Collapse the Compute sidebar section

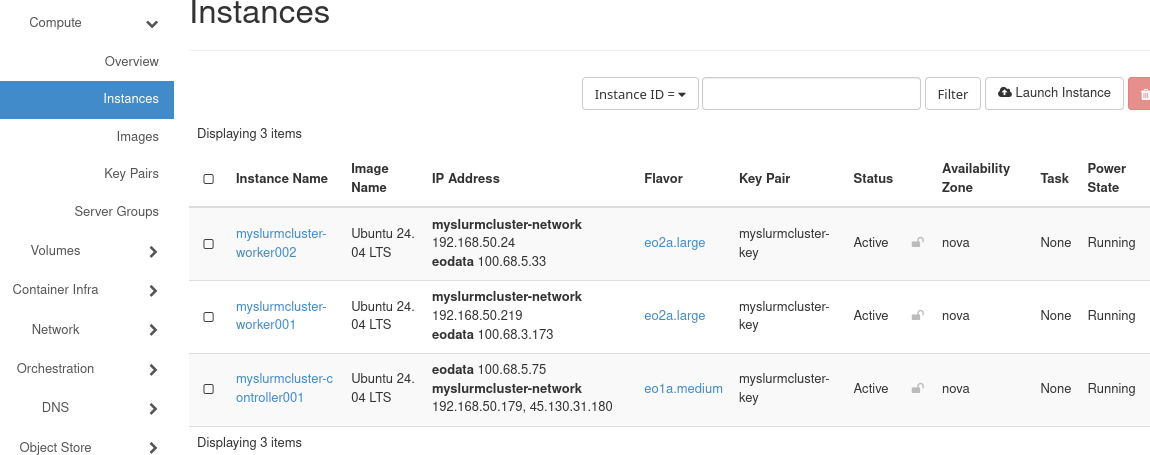click(x=152, y=23)
